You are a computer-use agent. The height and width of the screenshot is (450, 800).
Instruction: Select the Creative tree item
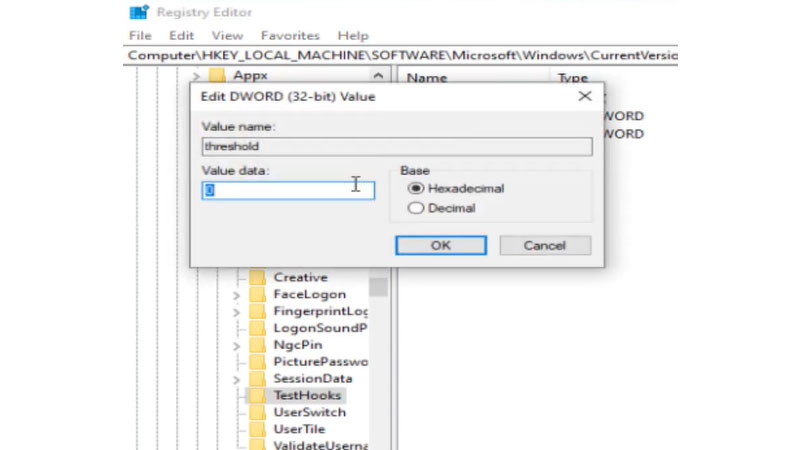coord(301,278)
